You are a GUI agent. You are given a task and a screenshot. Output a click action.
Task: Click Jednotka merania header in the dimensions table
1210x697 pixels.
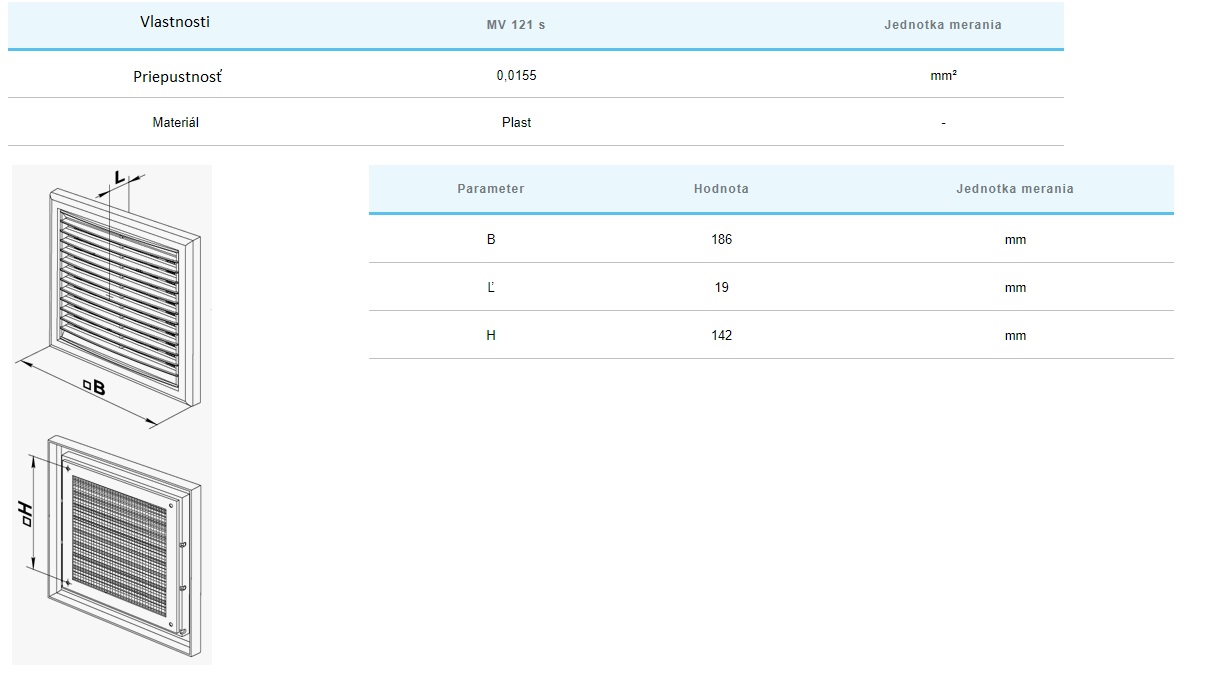(1014, 189)
